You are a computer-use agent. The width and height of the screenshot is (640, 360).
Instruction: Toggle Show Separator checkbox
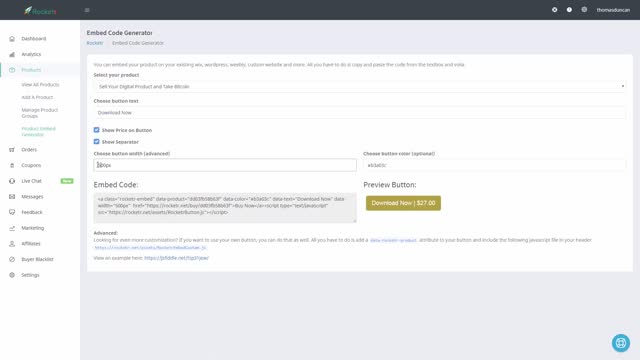point(96,142)
